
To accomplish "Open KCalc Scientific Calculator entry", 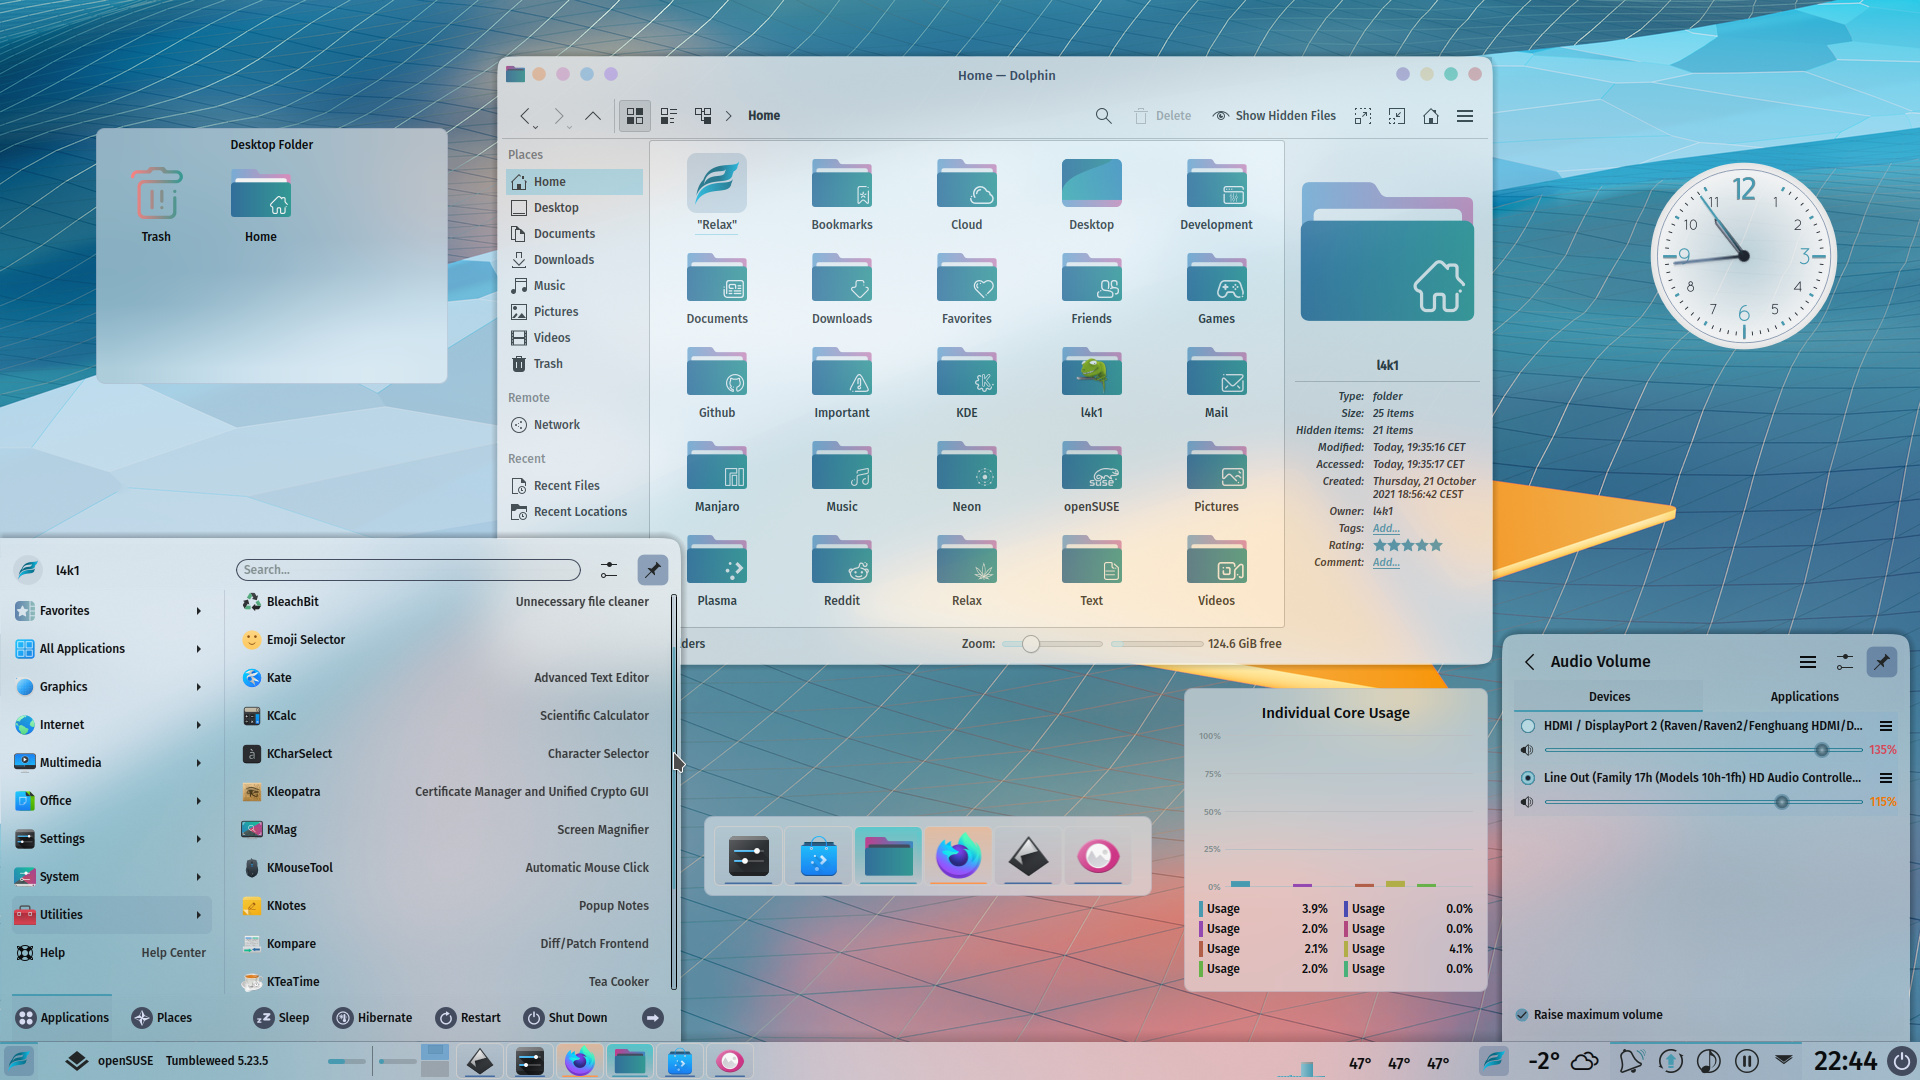I will [447, 716].
